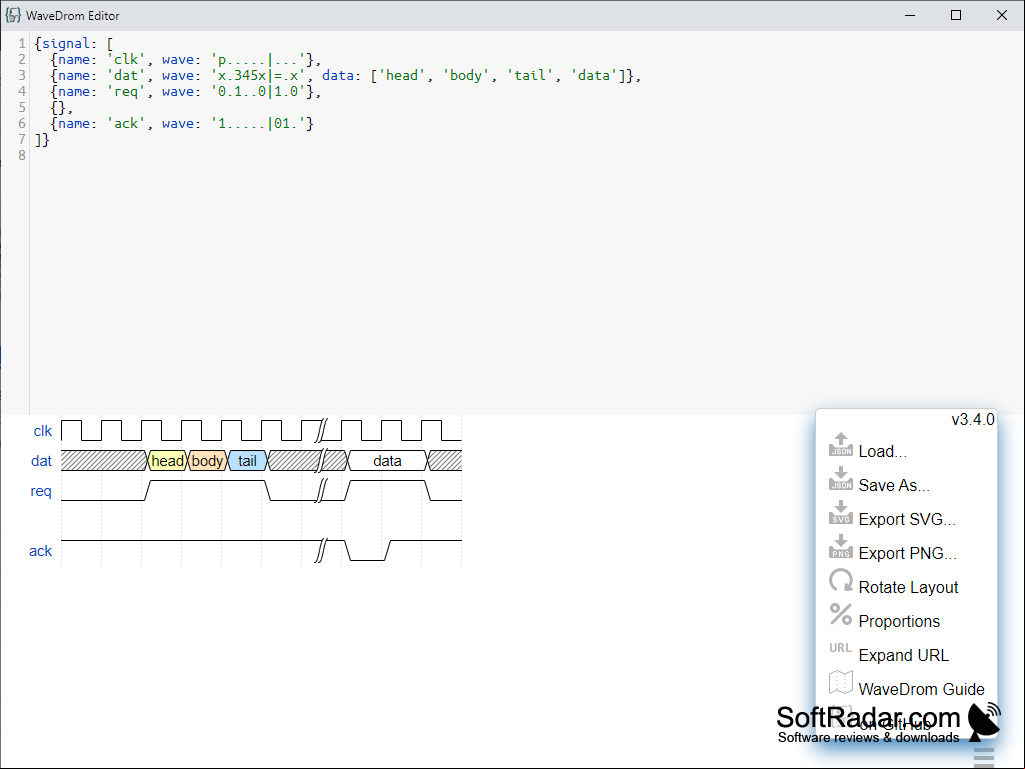This screenshot has height=769, width=1025.
Task: Click the '0.1..0|1.0' wave string in line 4
Action: pos(258,92)
